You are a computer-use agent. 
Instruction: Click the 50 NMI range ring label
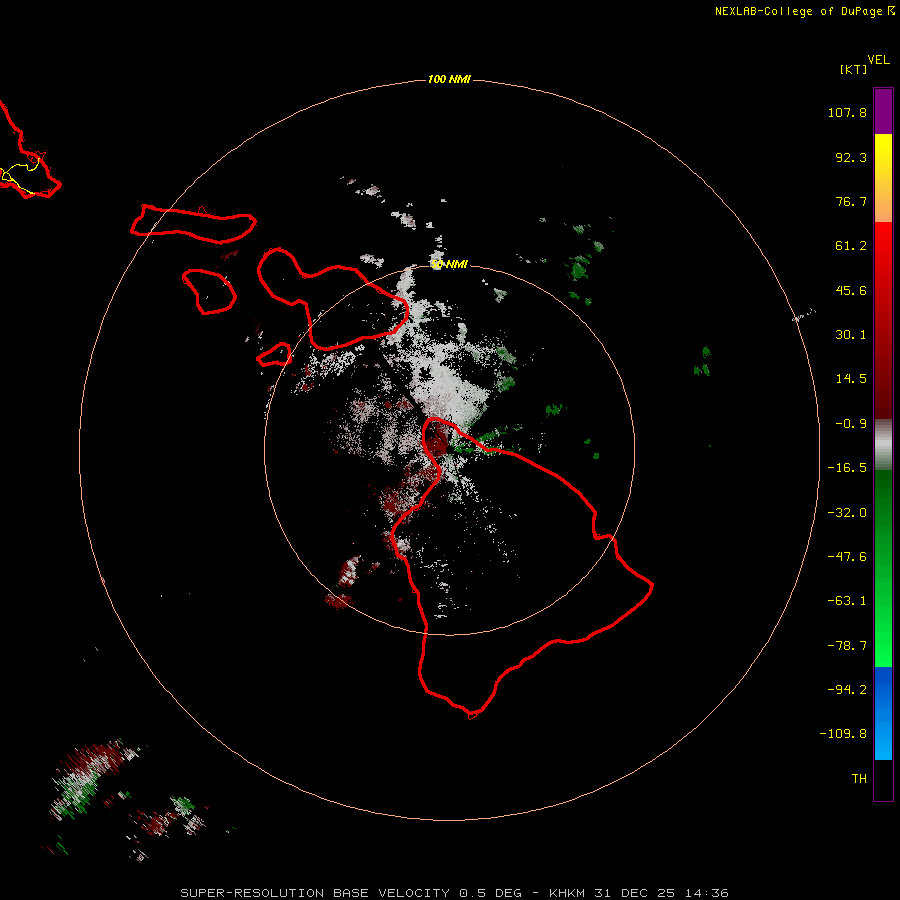click(449, 264)
